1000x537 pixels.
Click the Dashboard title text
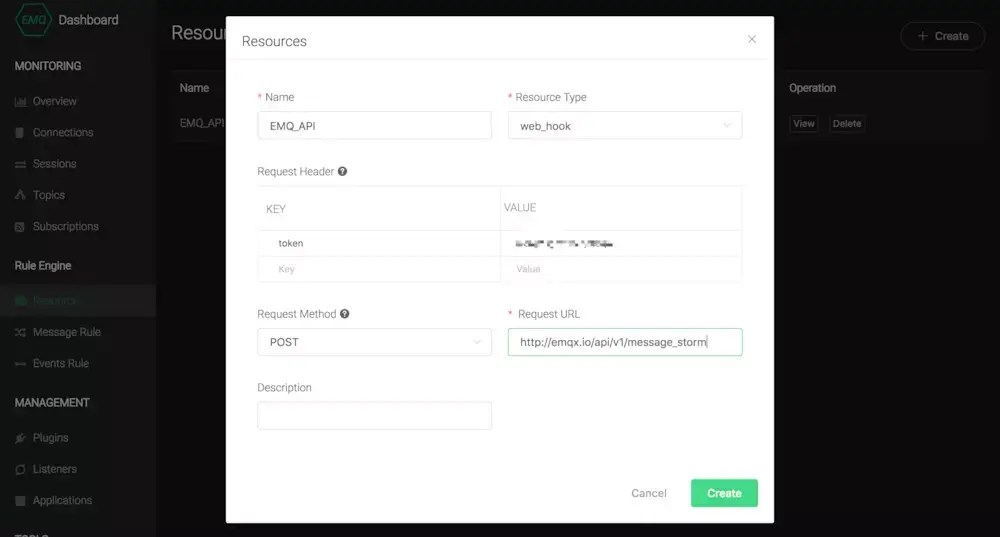(x=88, y=20)
